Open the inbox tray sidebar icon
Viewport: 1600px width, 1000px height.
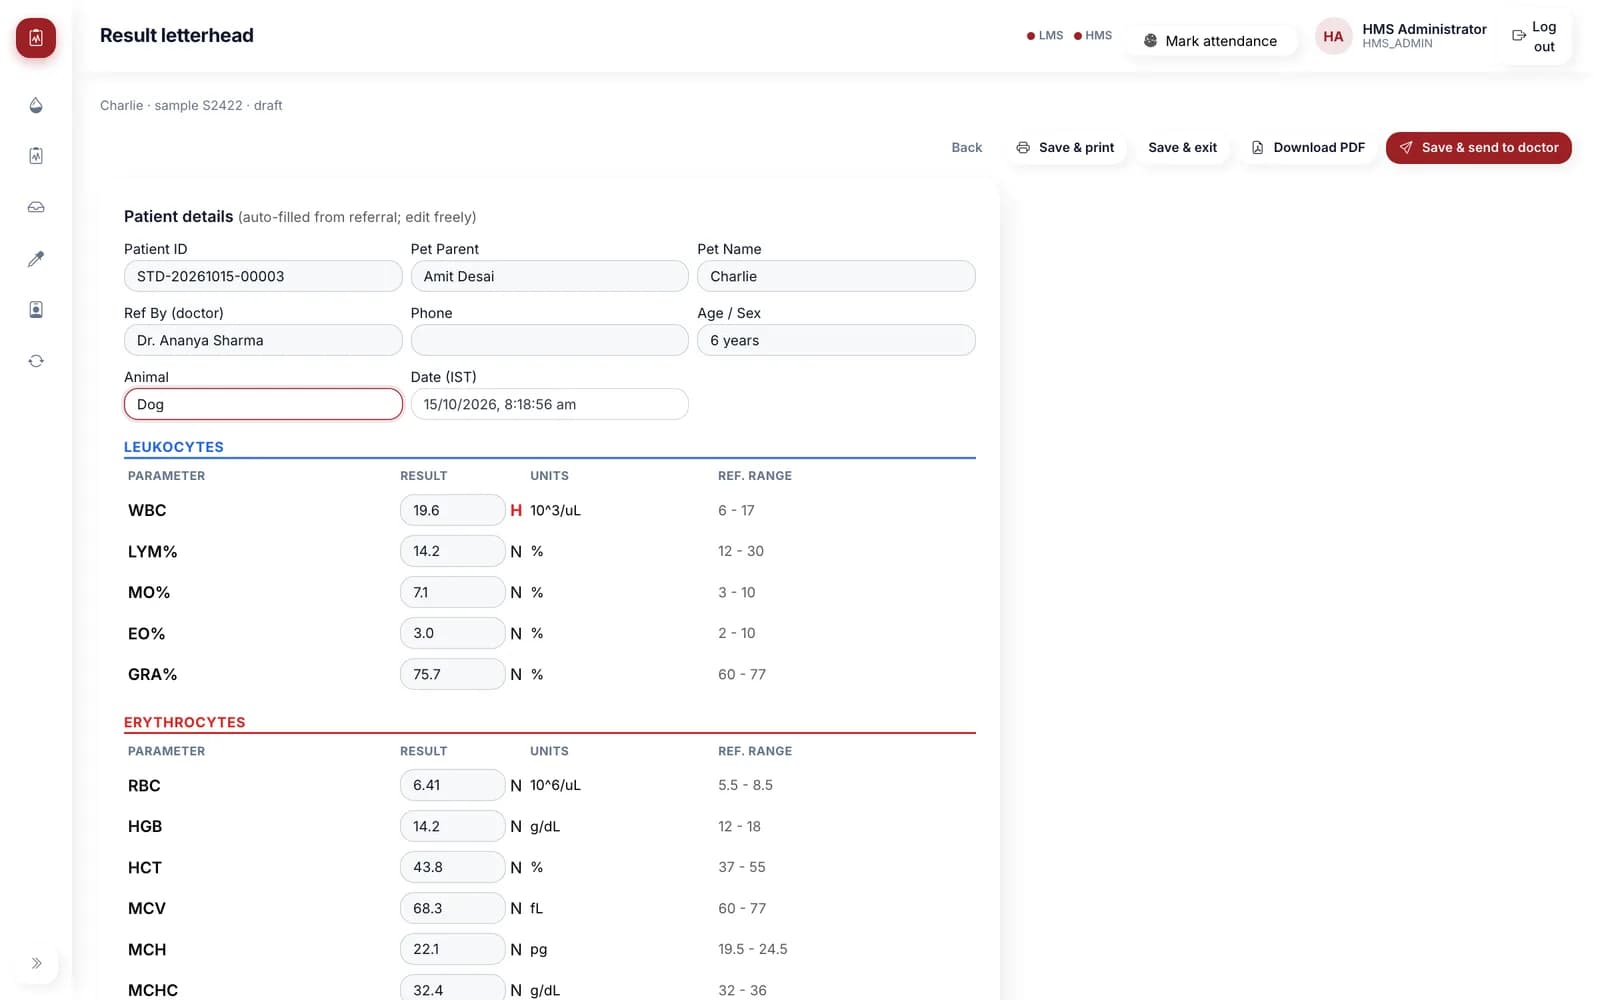[36, 207]
